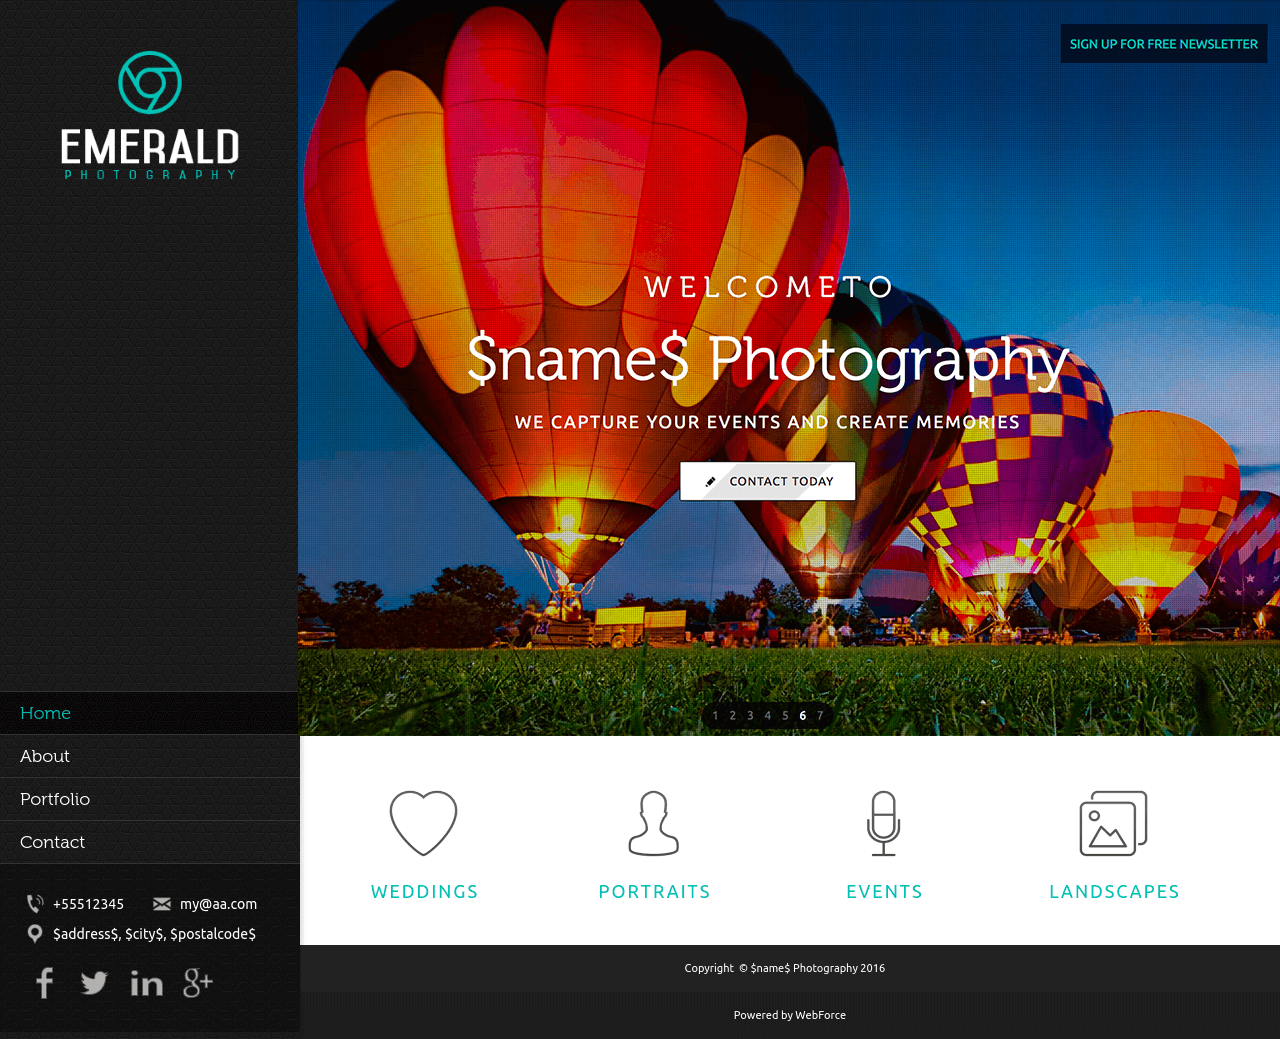This screenshot has height=1039, width=1280.
Task: Open the LinkedIn social icon
Action: pyautogui.click(x=146, y=983)
